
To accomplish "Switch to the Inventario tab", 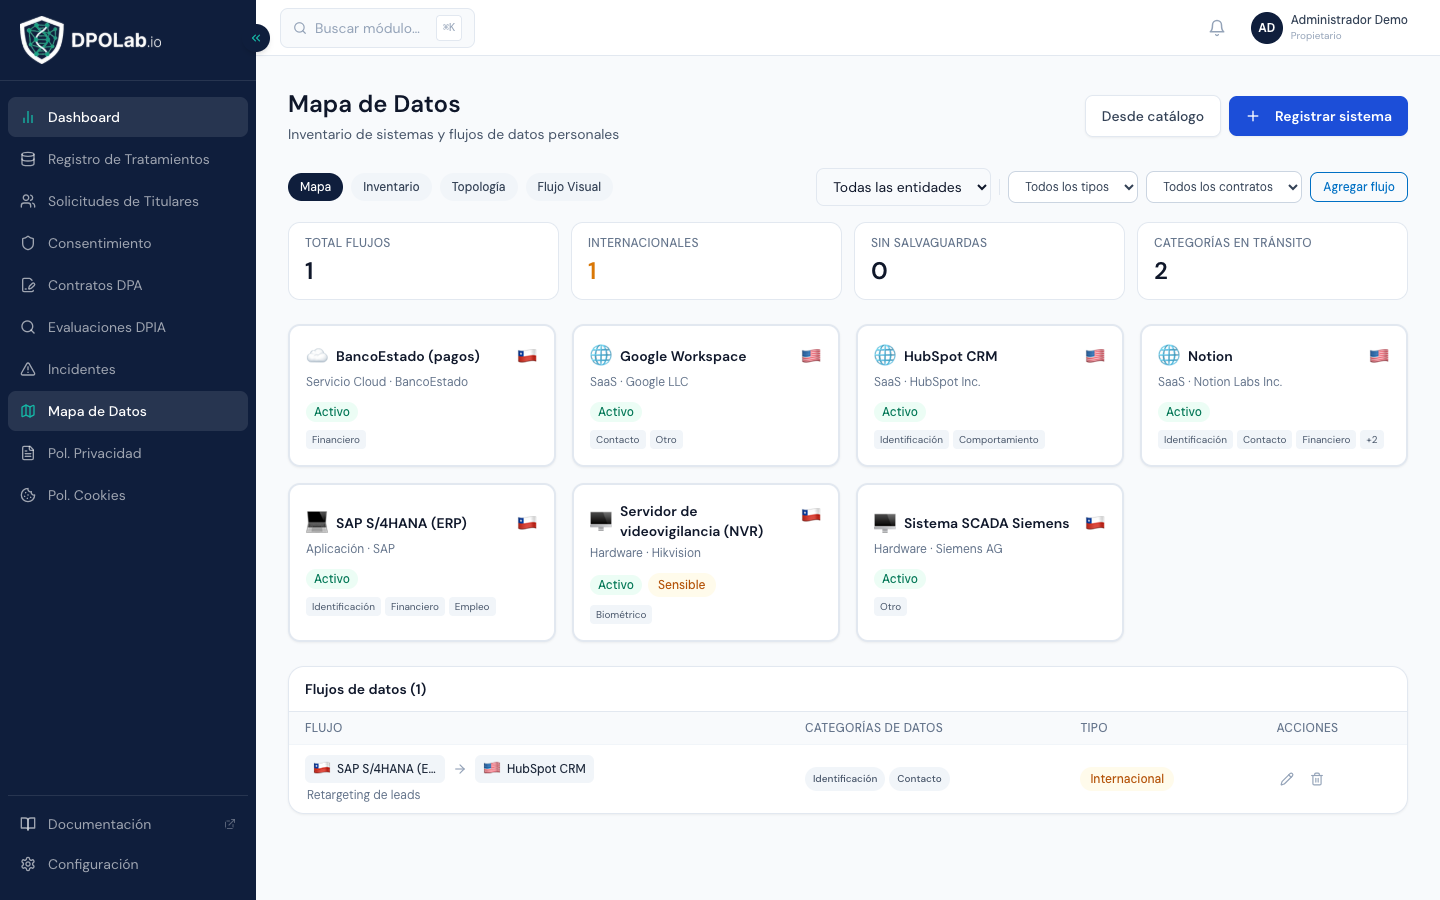I will [x=391, y=187].
